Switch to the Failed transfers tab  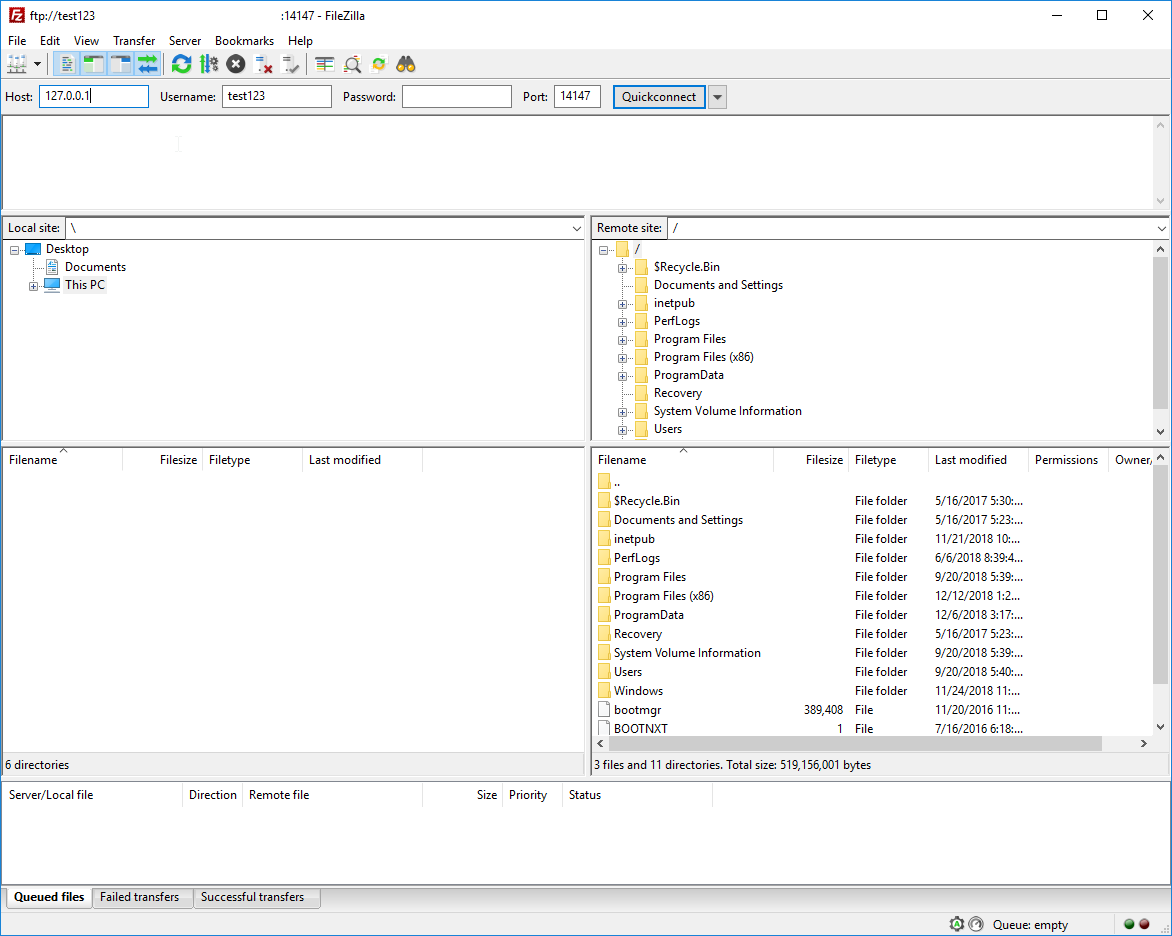coord(142,897)
